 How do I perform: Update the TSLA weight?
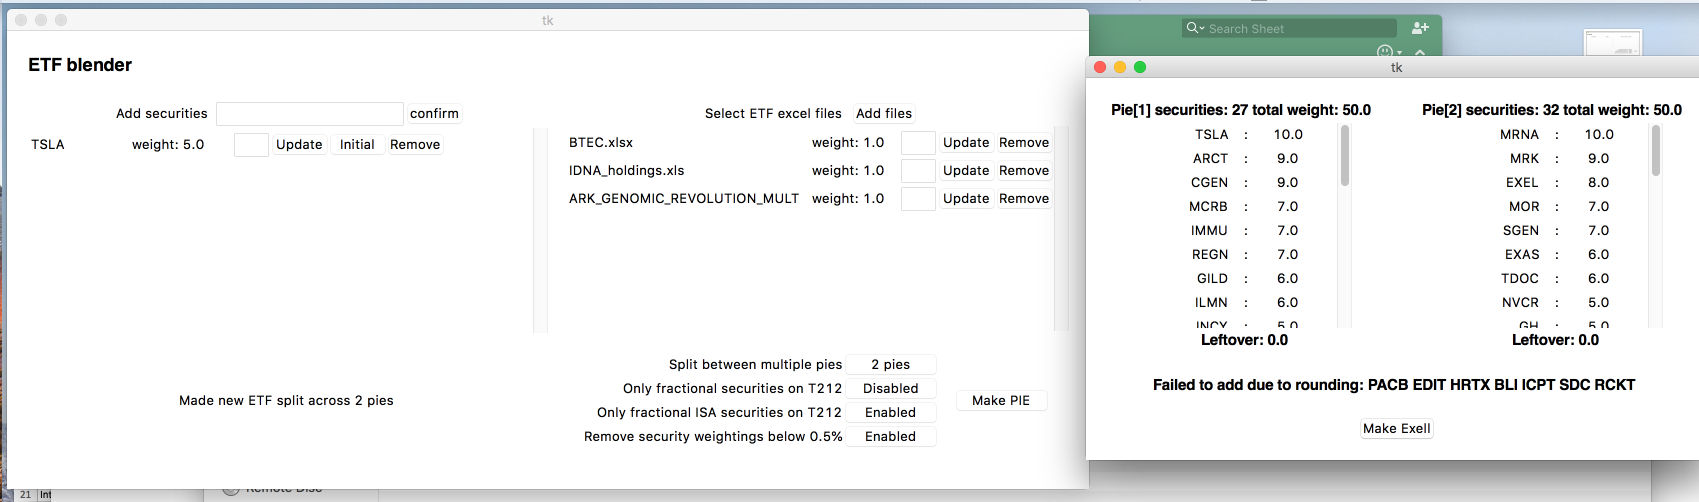(299, 144)
